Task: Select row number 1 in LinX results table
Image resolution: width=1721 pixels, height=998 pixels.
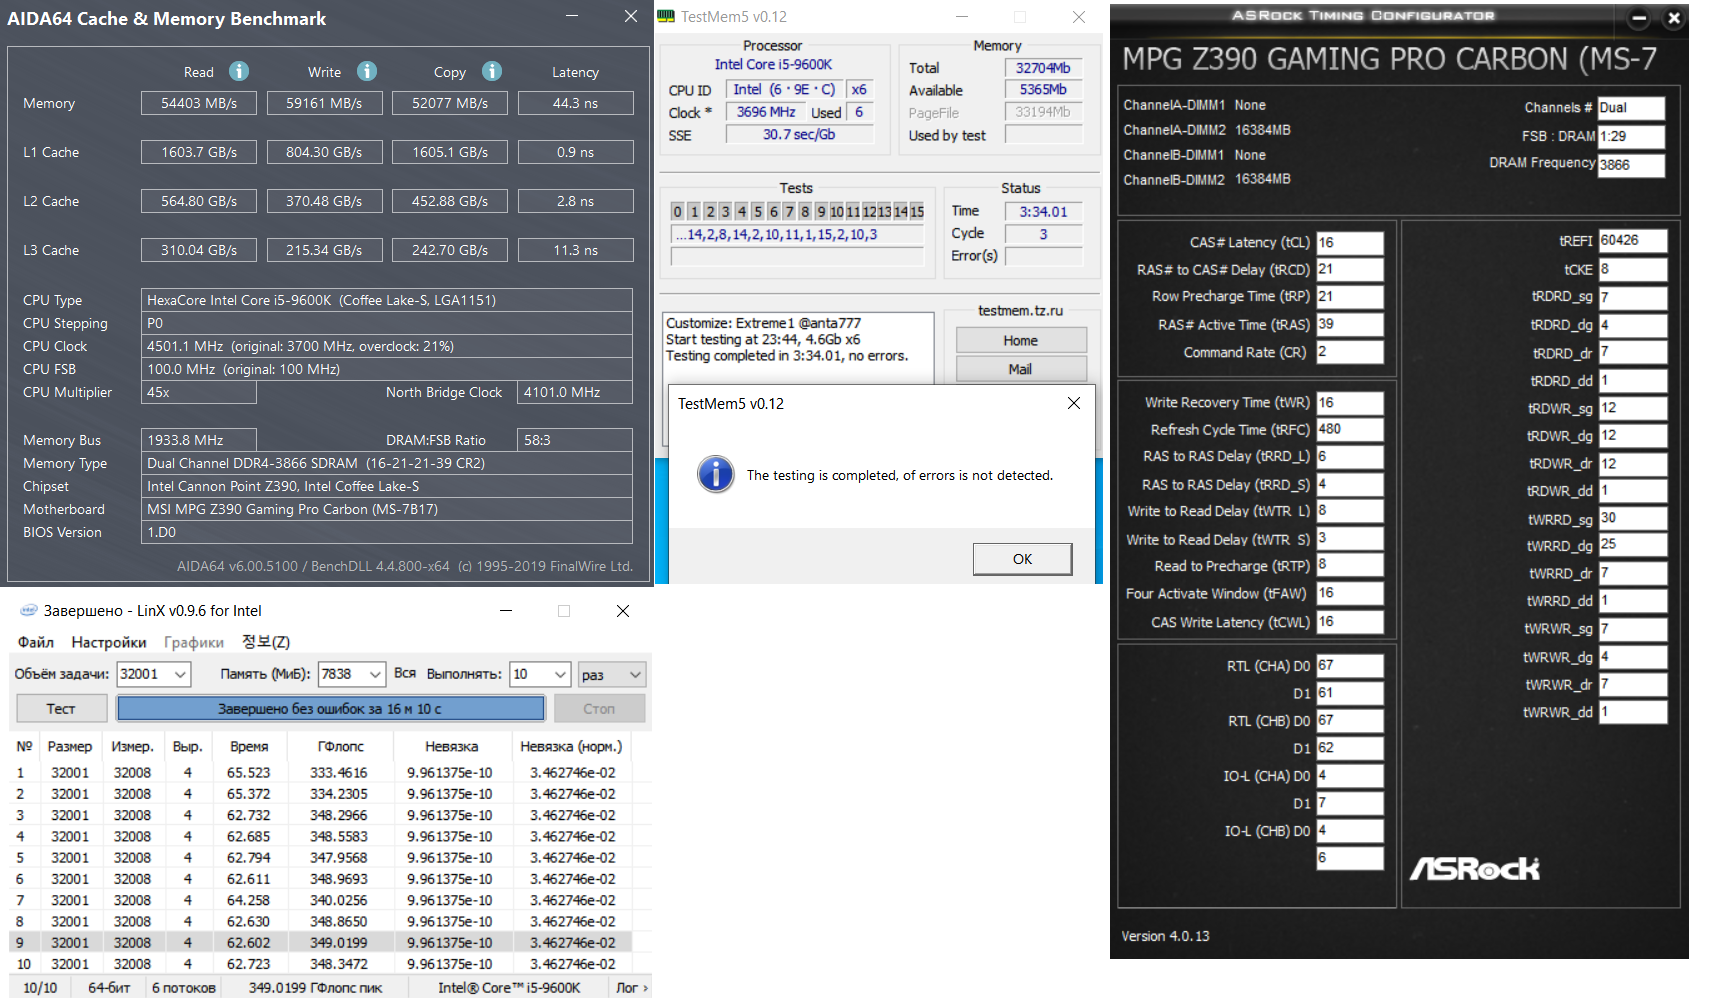Action: click(x=320, y=772)
